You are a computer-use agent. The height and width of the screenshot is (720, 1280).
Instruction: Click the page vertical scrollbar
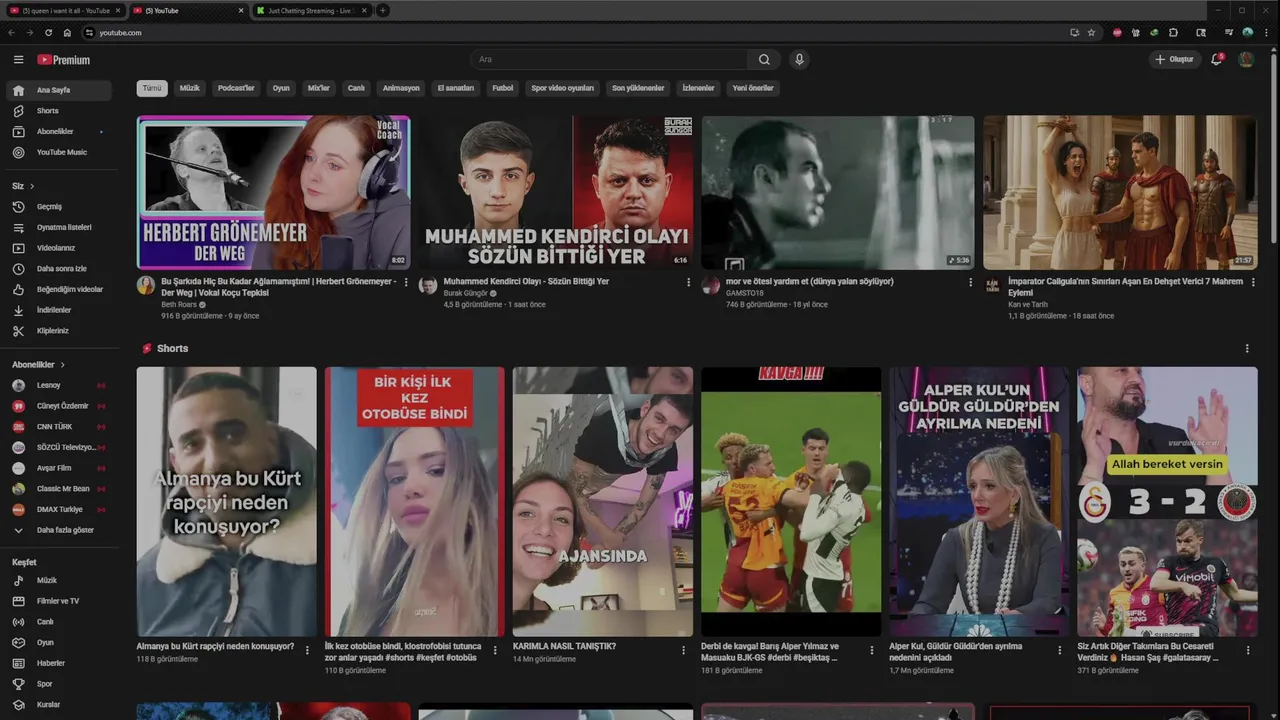click(x=1274, y=150)
